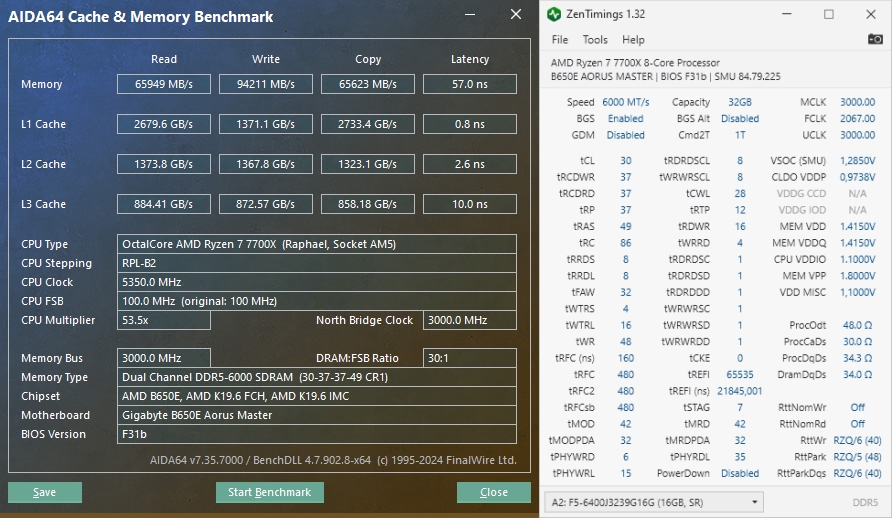Click the GDM Disabled value
The width and height of the screenshot is (892, 518).
(x=626, y=135)
